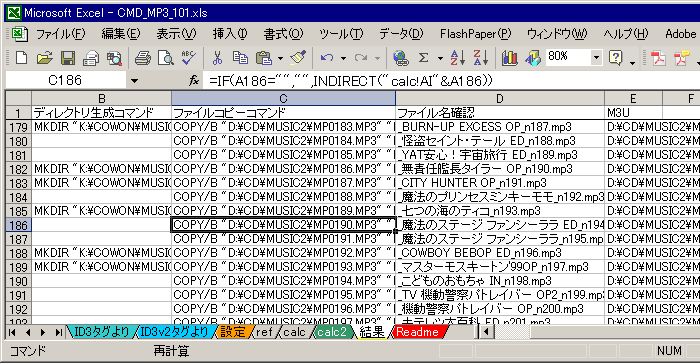Select cell with COWBOY BEBOP ED_n196.mp3
Viewport: 700px width, 363px height.
pyautogui.click(x=500, y=253)
